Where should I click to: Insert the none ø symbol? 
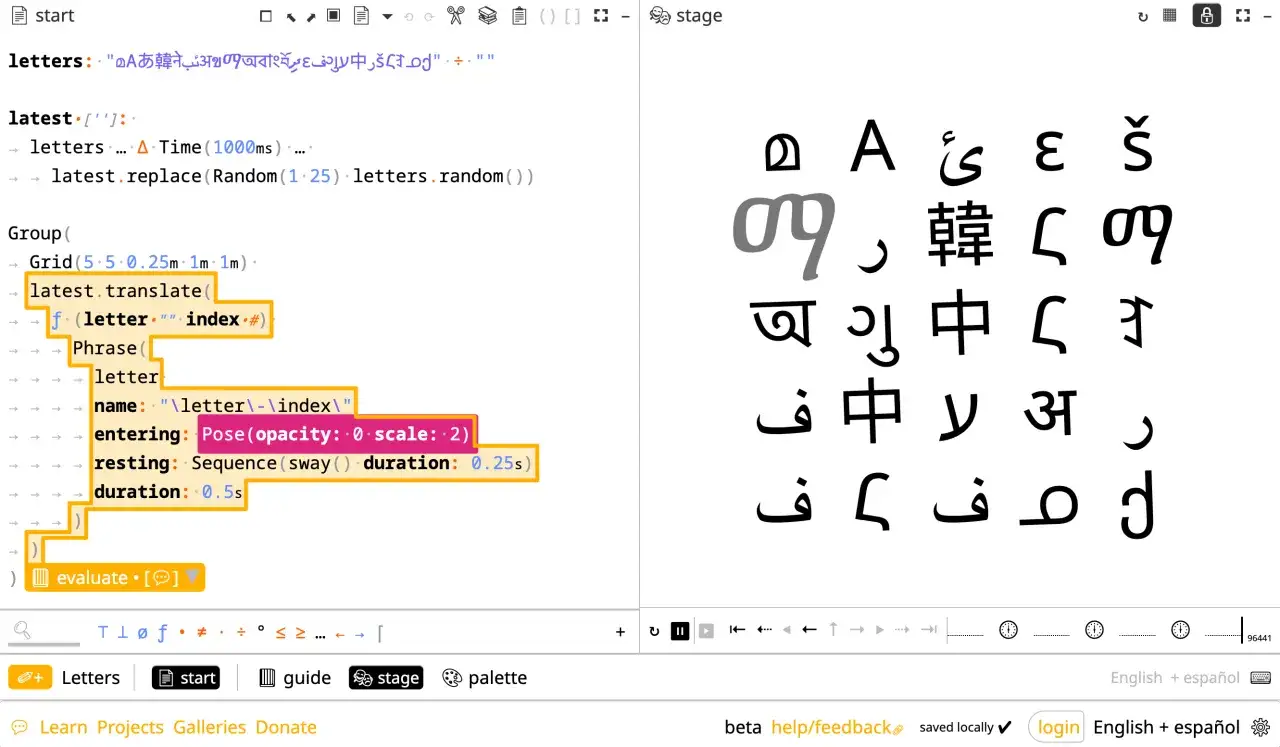click(x=142, y=632)
